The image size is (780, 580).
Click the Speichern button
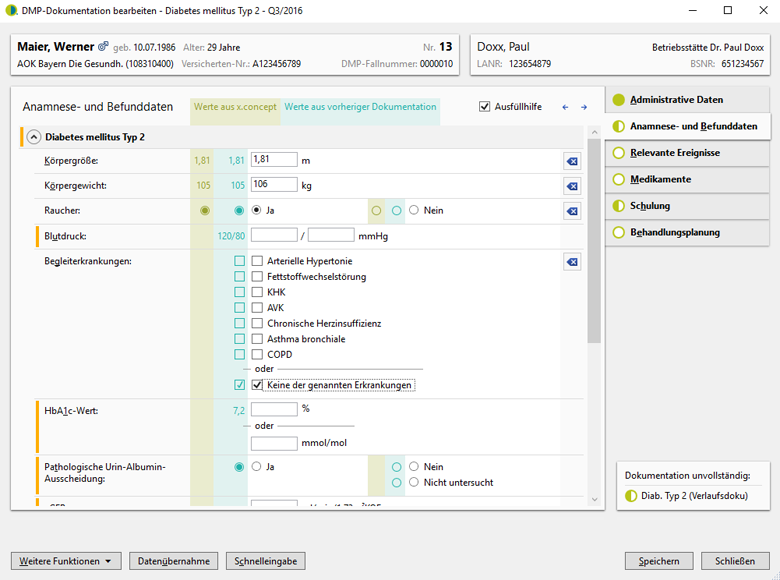pyautogui.click(x=659, y=561)
